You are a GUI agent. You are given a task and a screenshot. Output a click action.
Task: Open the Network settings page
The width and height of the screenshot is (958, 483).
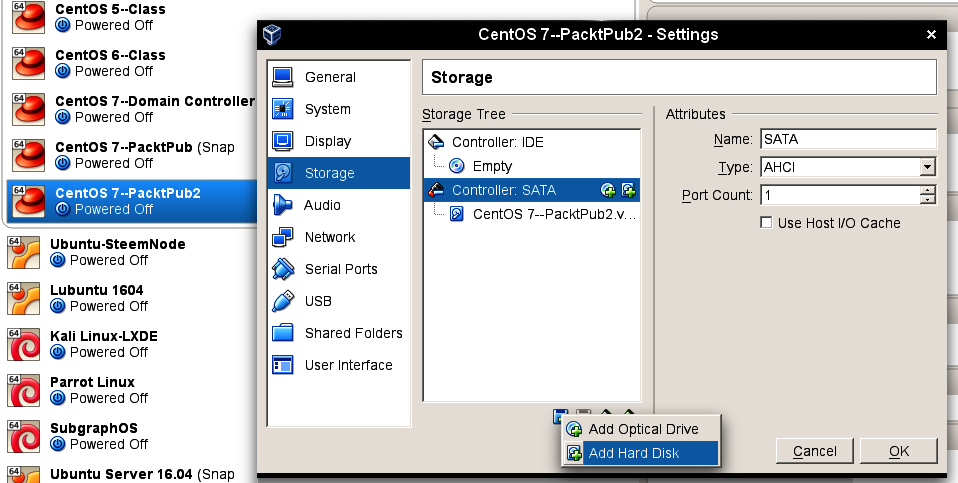pyautogui.click(x=329, y=237)
